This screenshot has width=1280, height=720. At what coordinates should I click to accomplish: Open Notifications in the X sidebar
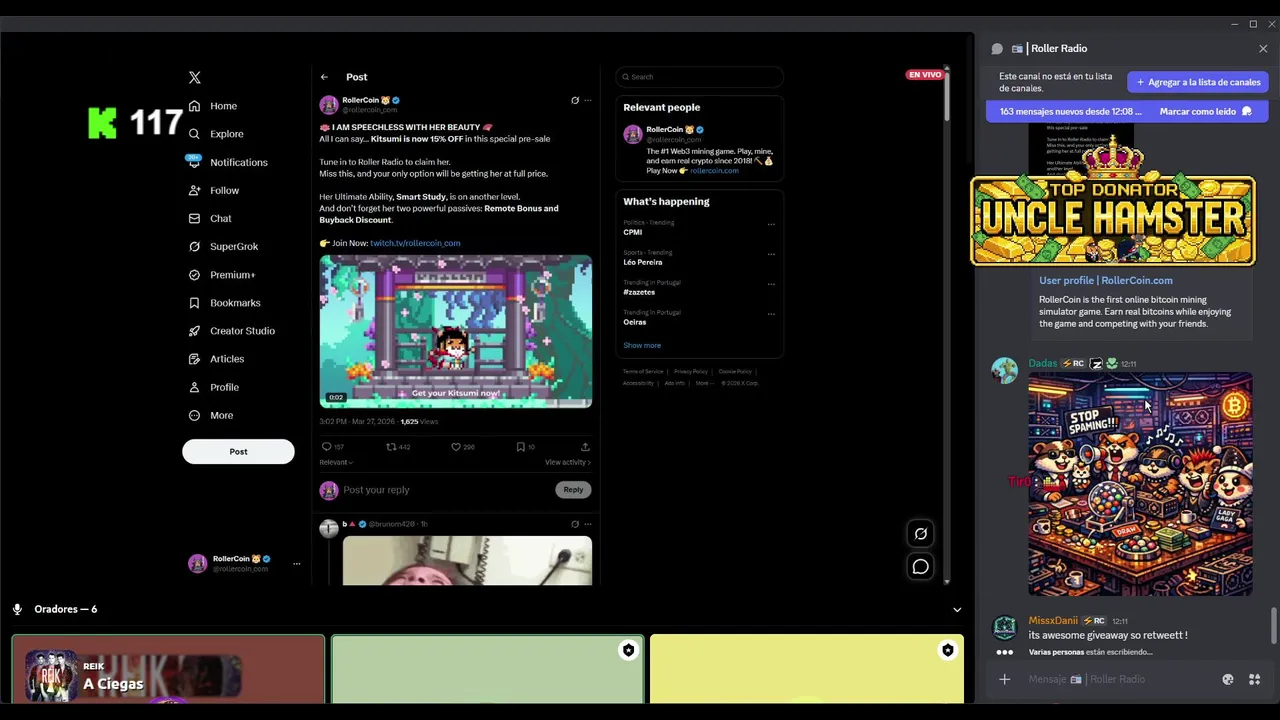228,162
